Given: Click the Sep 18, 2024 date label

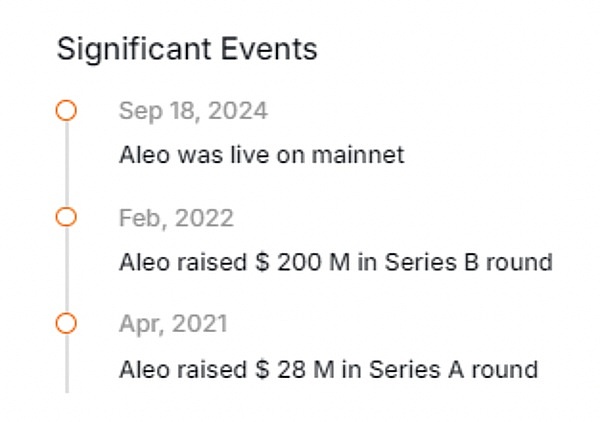Looking at the screenshot, I should [x=193, y=110].
